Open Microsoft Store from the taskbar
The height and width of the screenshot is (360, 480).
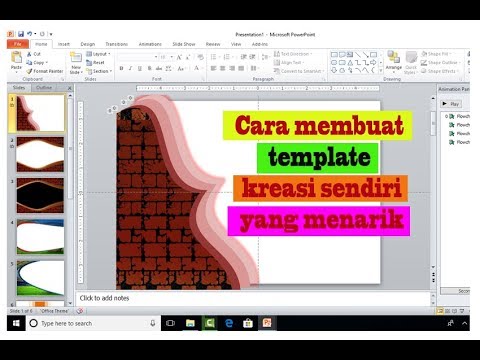tap(248, 323)
